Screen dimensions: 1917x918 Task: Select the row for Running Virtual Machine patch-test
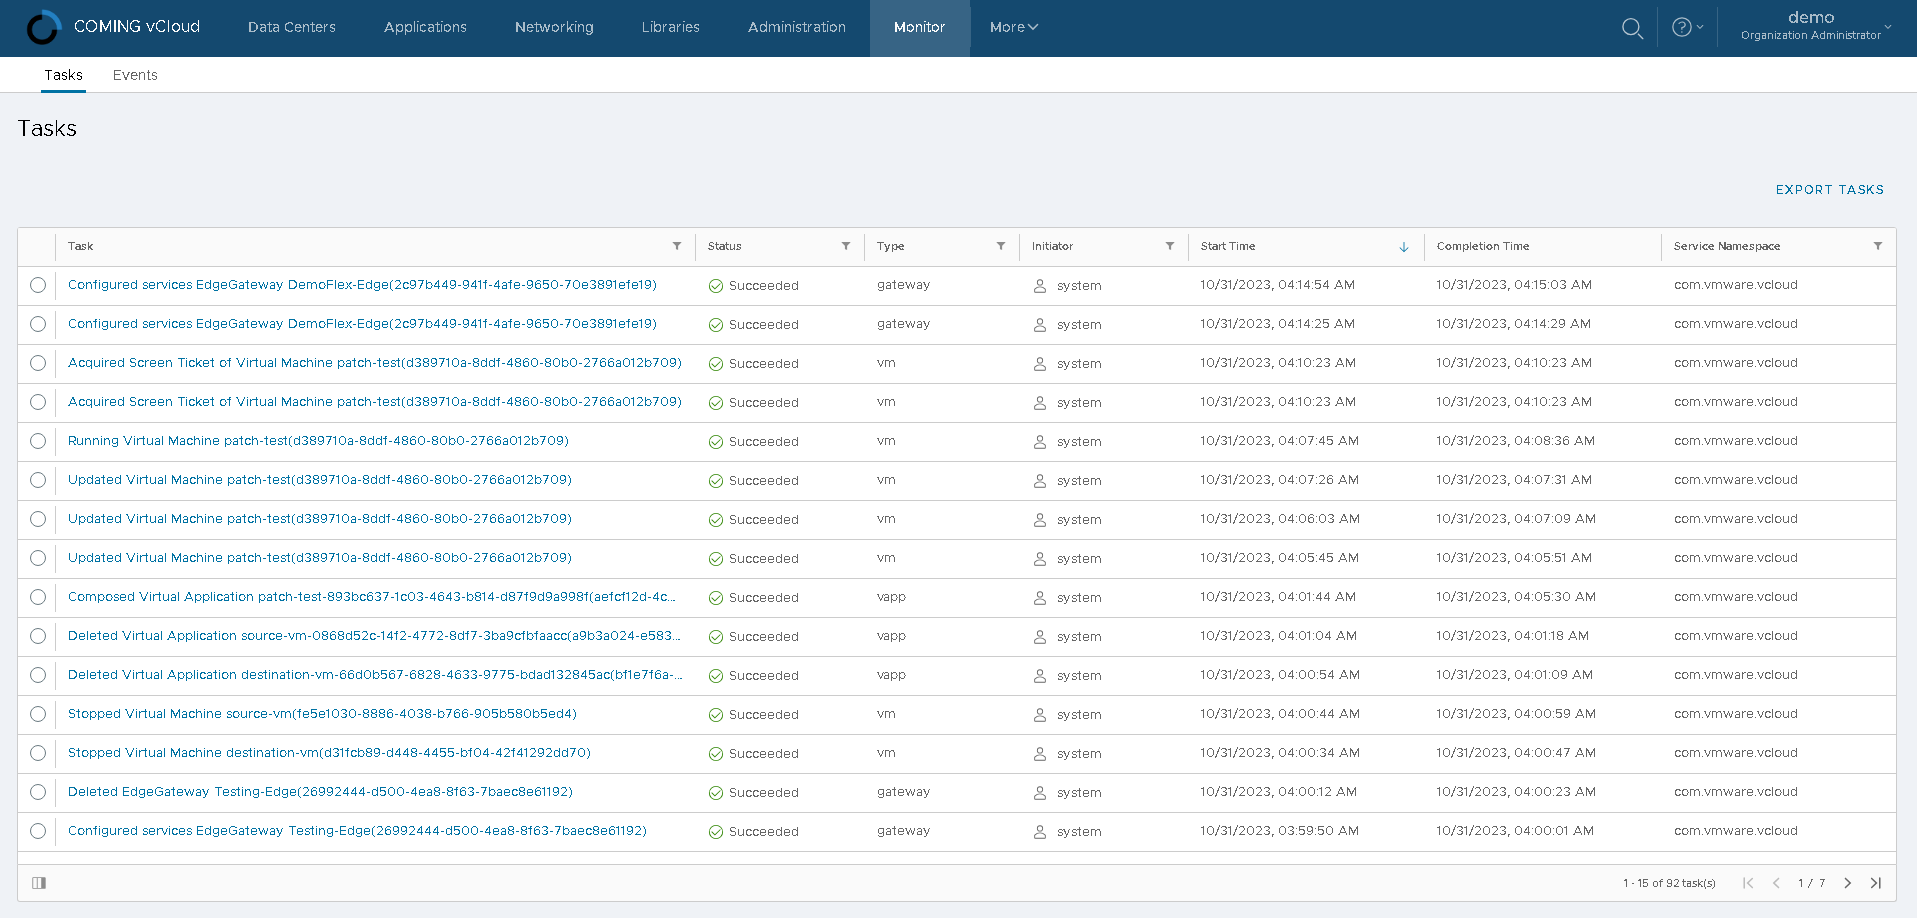pos(37,441)
